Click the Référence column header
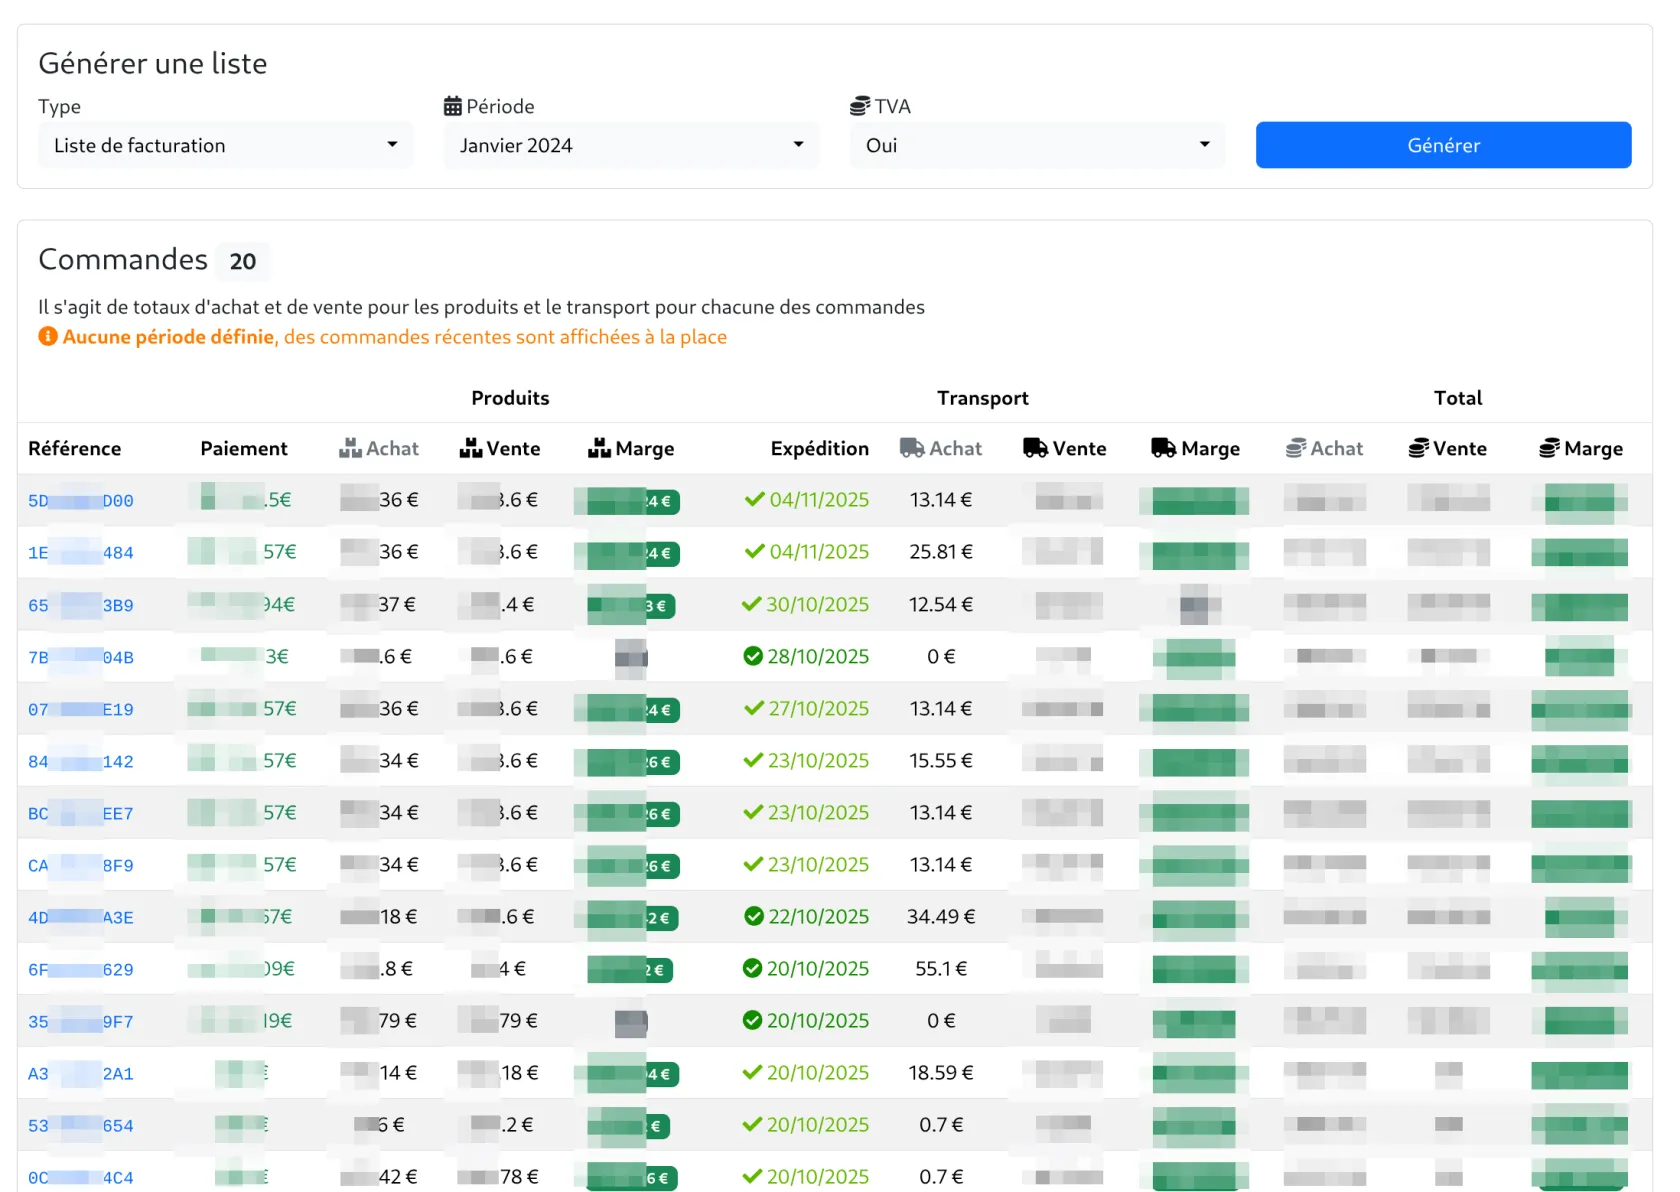1680x1192 pixels. click(x=74, y=449)
